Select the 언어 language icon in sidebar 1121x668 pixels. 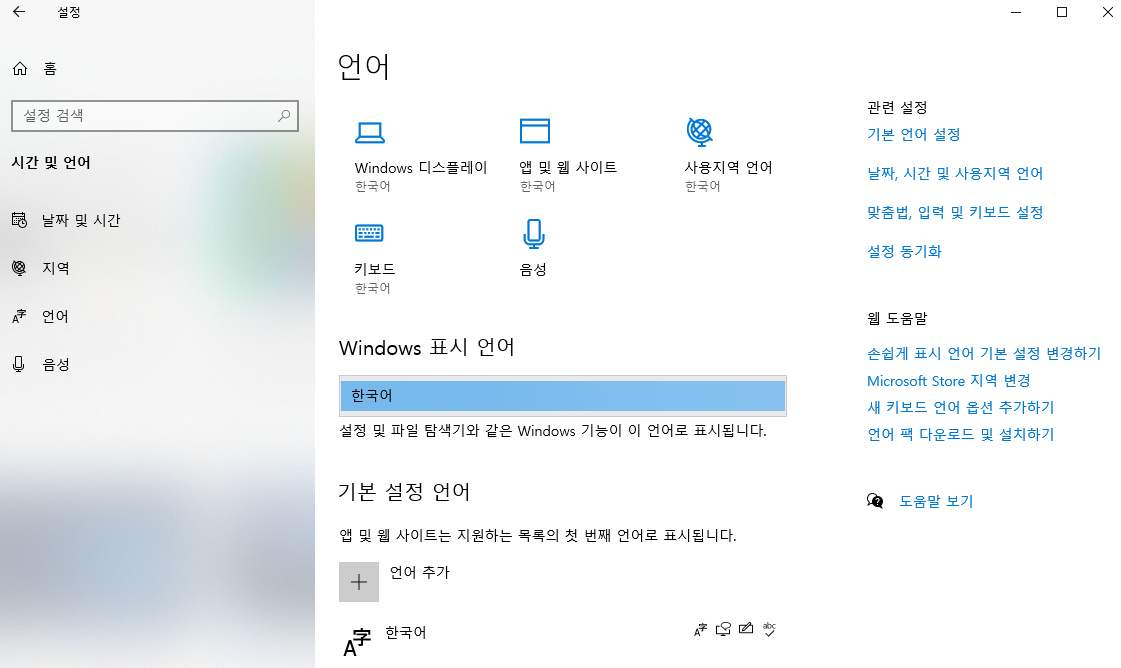(x=19, y=316)
